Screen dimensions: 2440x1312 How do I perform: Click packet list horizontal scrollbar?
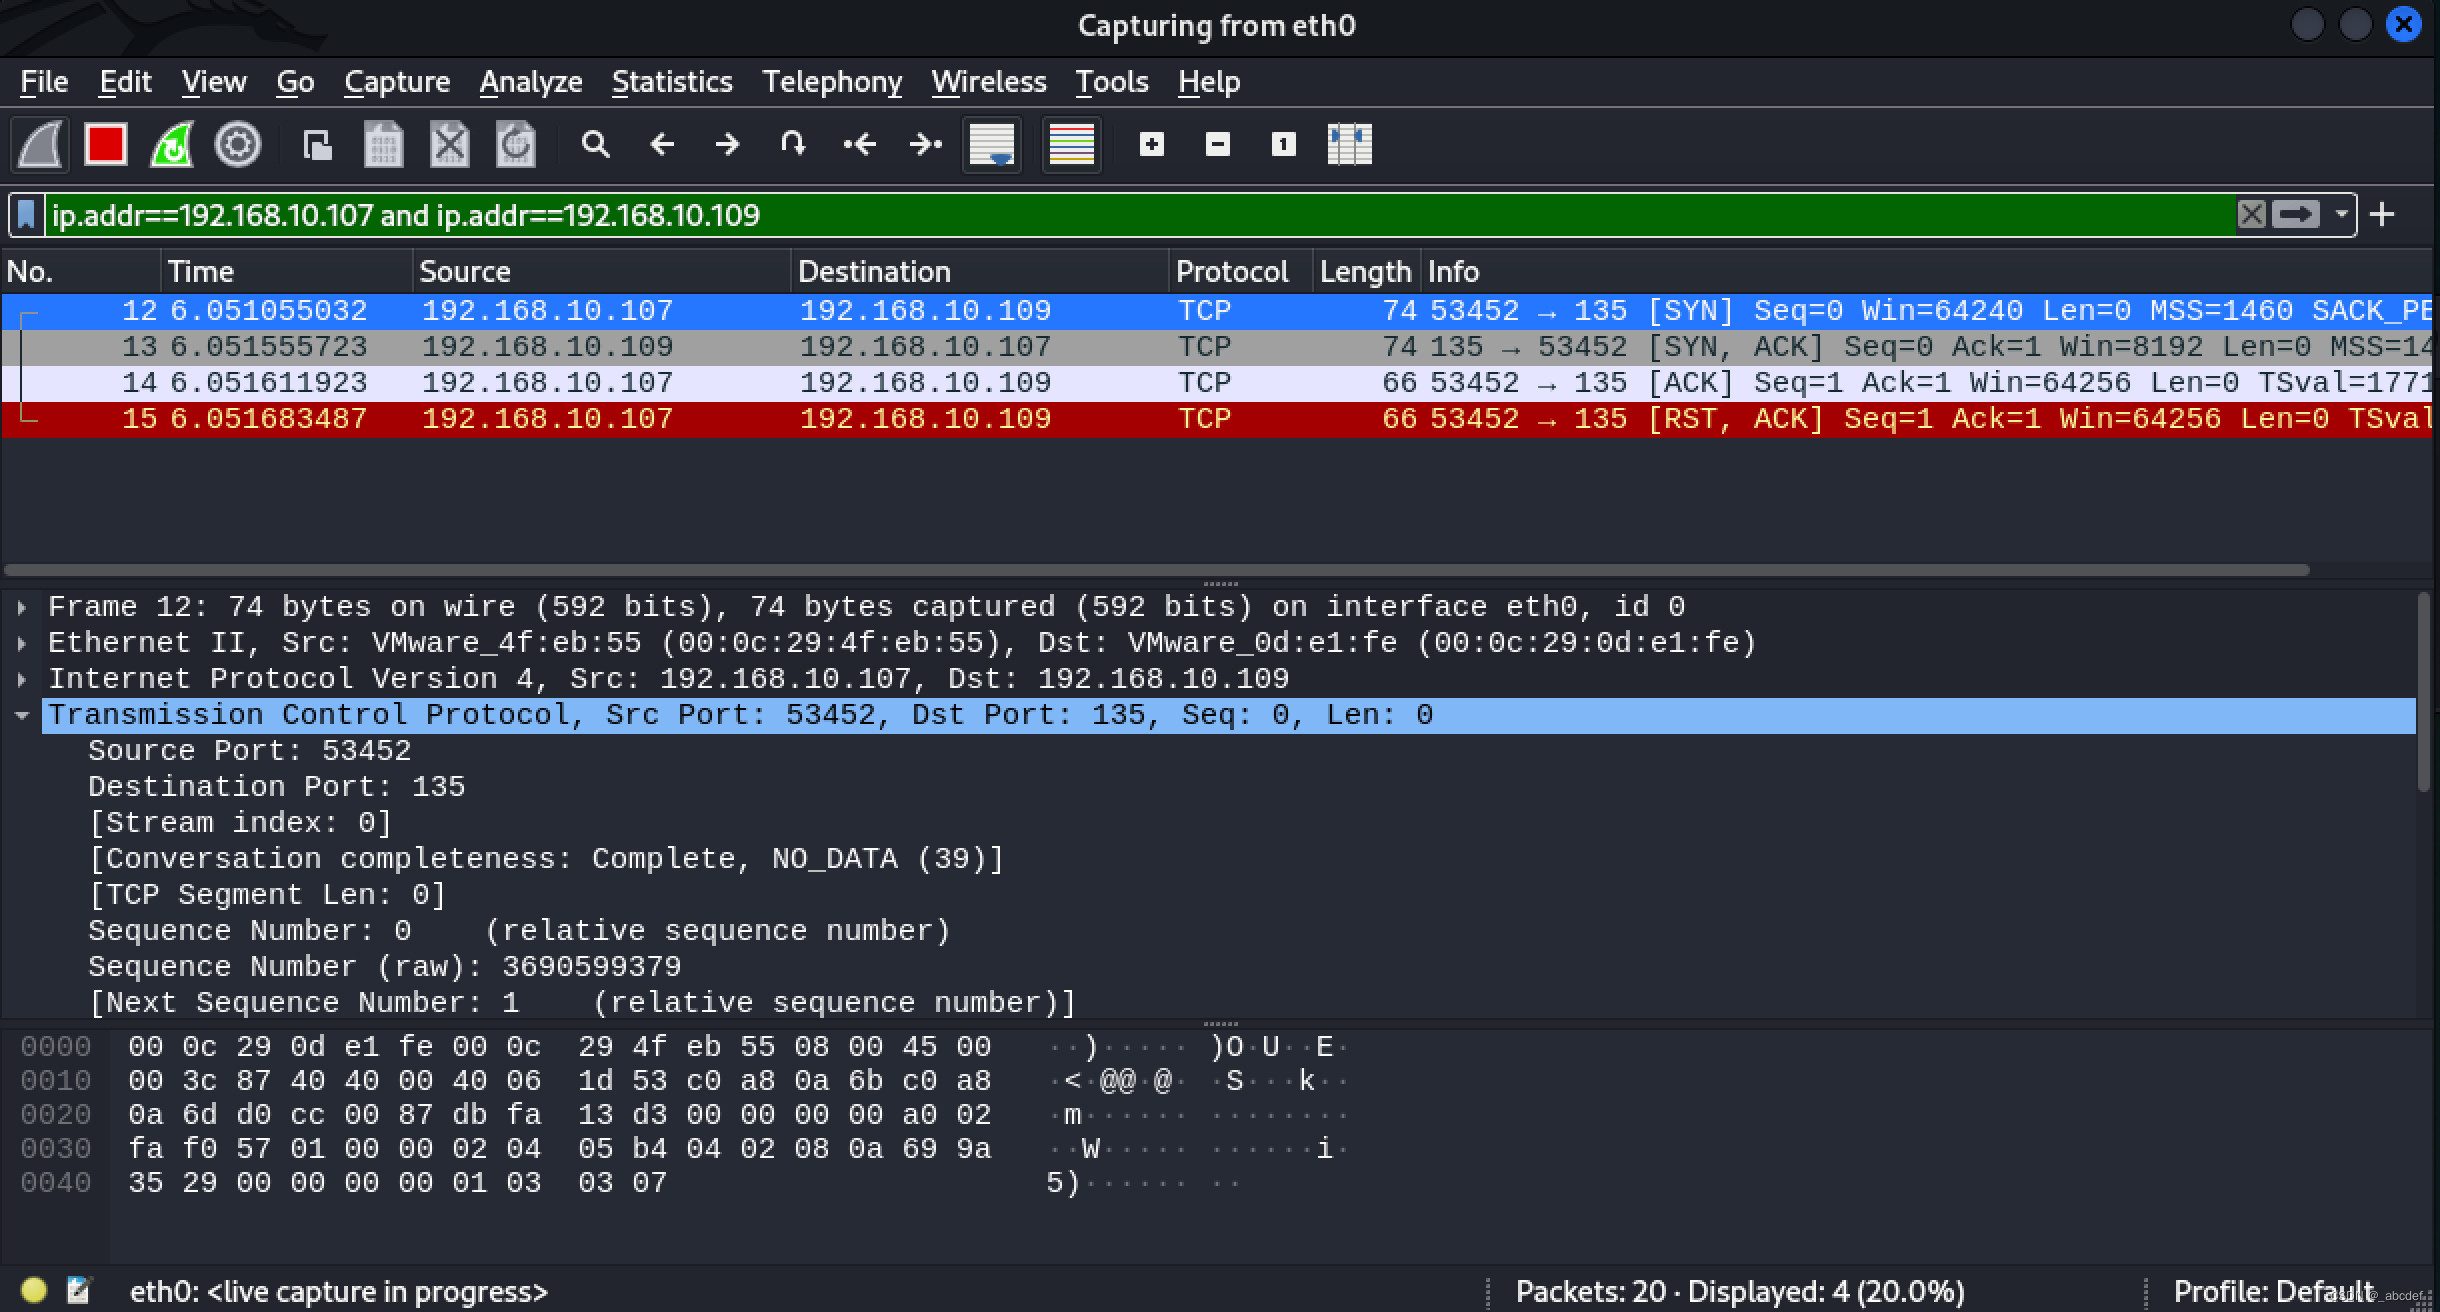click(1157, 570)
